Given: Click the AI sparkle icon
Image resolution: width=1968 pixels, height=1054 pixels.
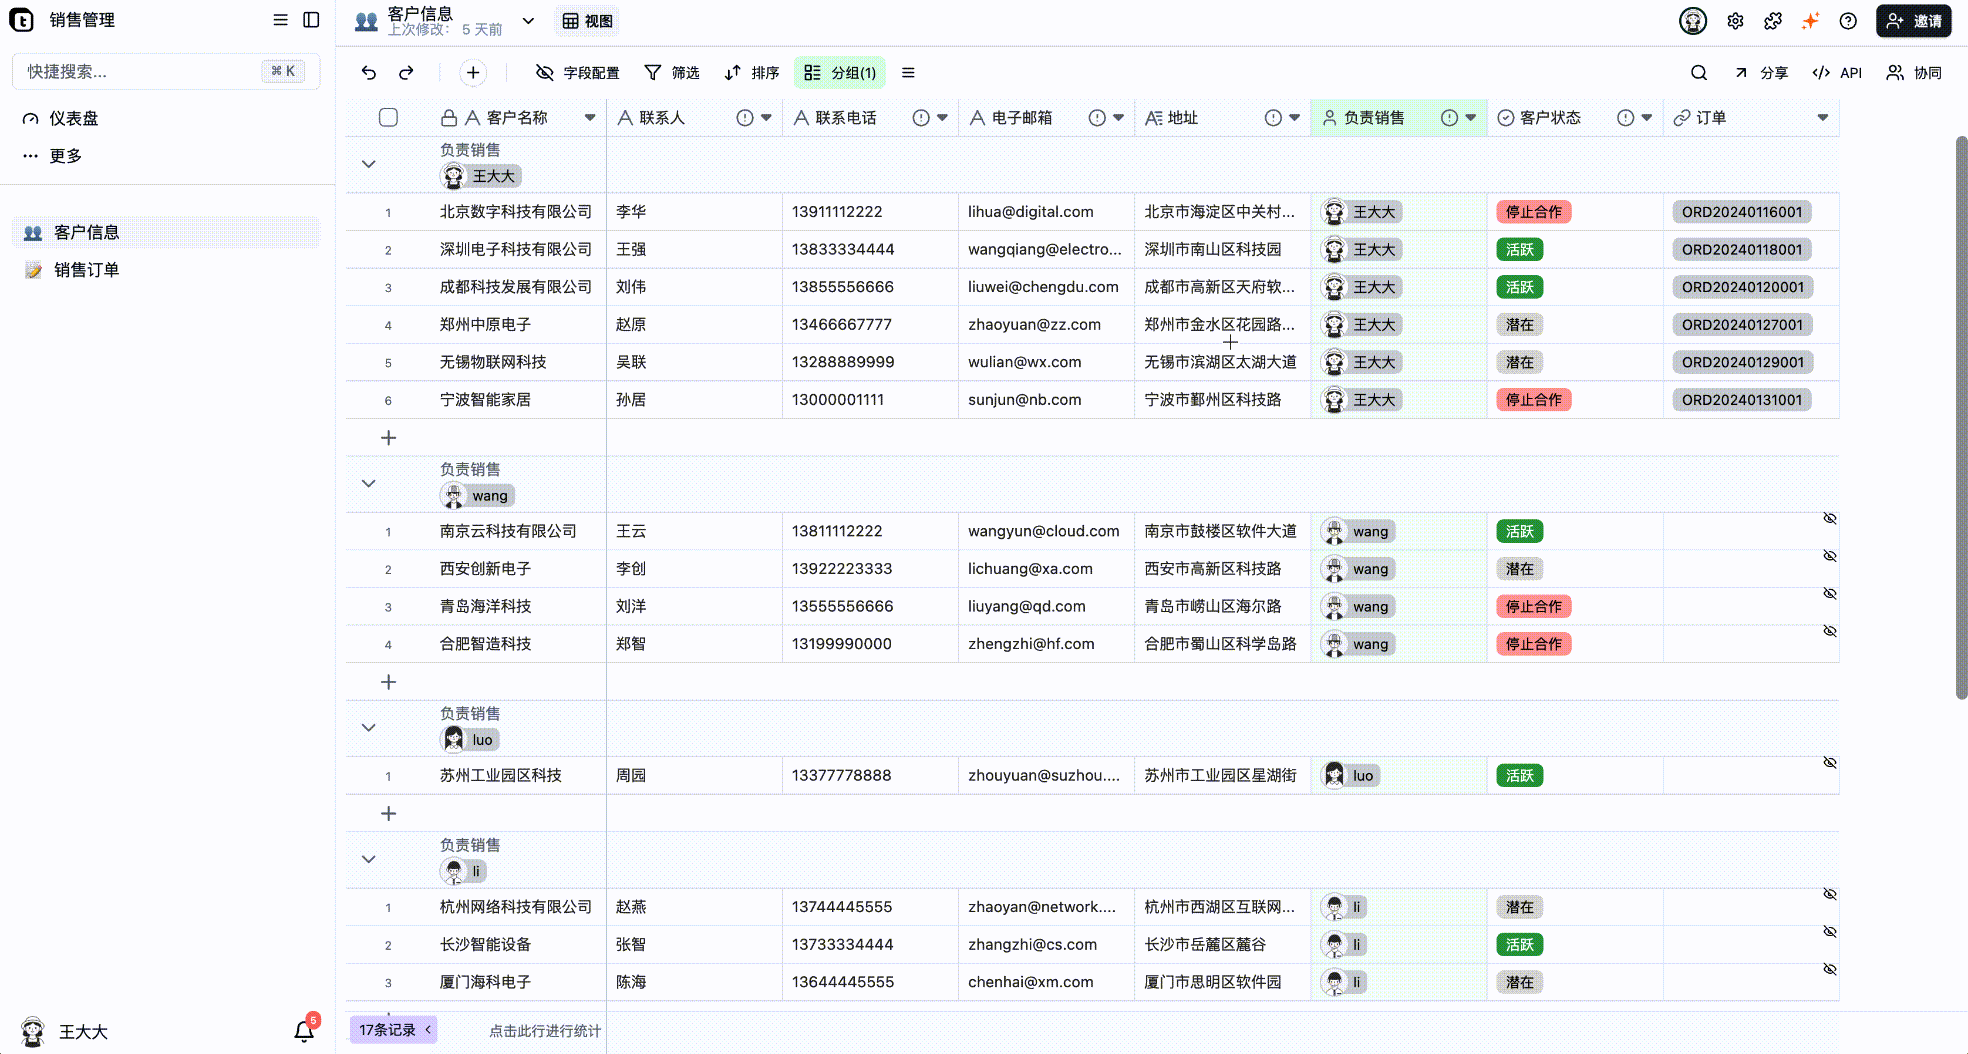Looking at the screenshot, I should pos(1810,21).
